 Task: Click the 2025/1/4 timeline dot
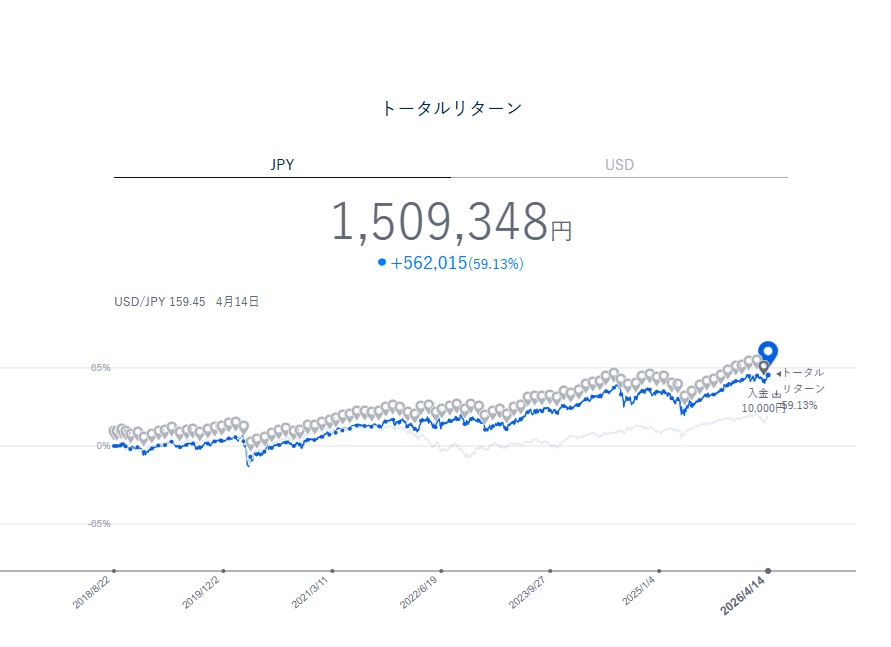[659, 571]
